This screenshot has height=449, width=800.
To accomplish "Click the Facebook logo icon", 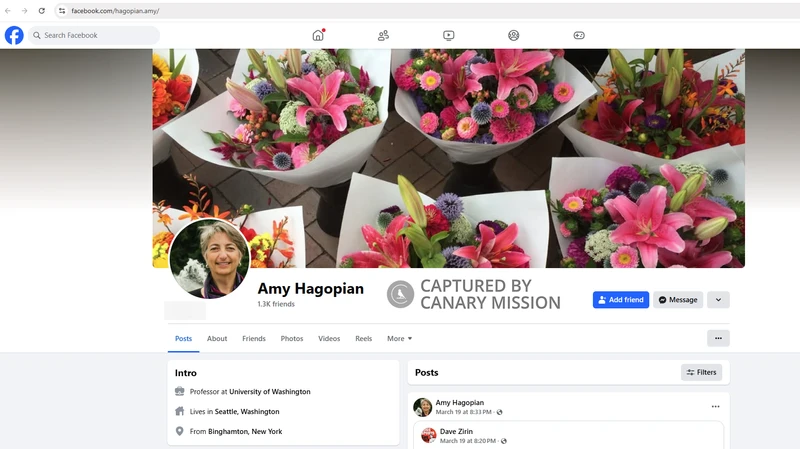I will point(14,35).
